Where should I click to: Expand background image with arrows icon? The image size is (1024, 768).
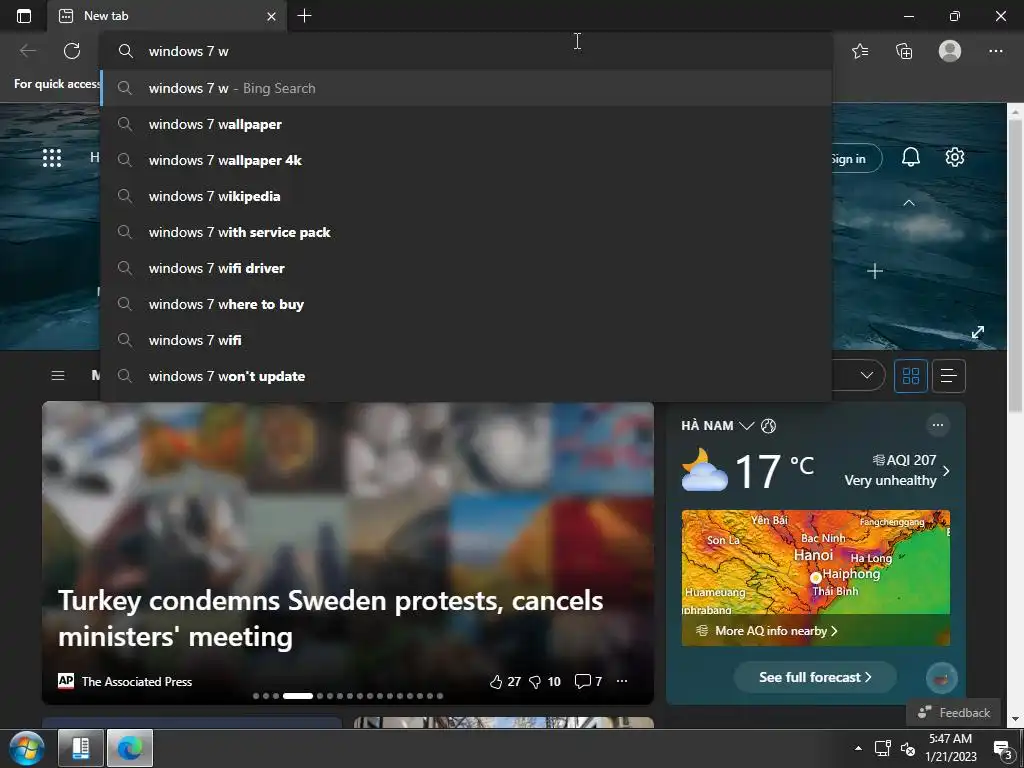pyautogui.click(x=978, y=332)
